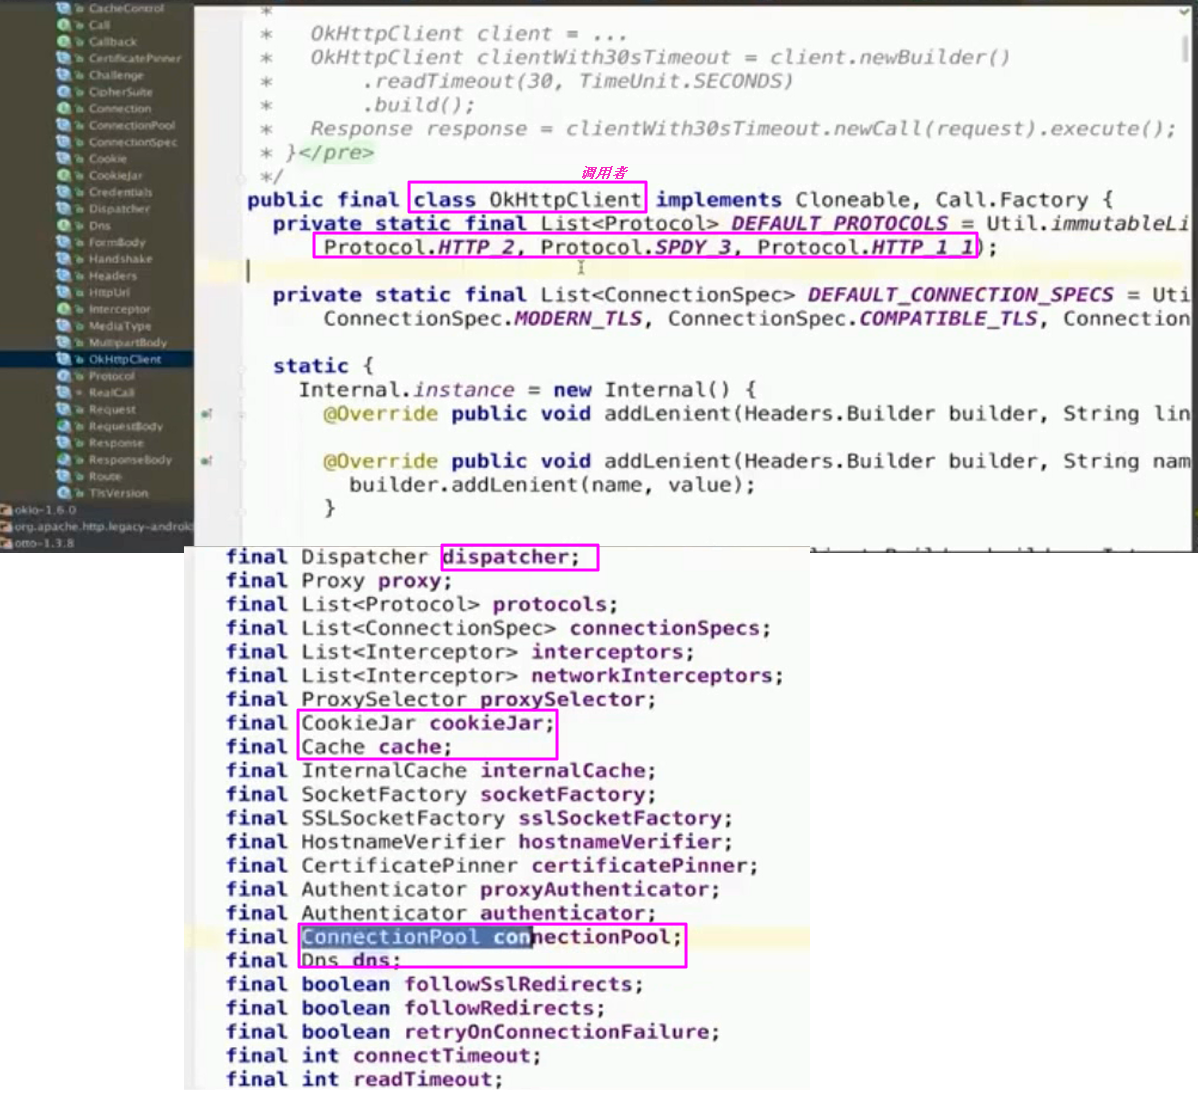The width and height of the screenshot is (1198, 1098).
Task: Open Response class from the tree
Action: (x=115, y=443)
